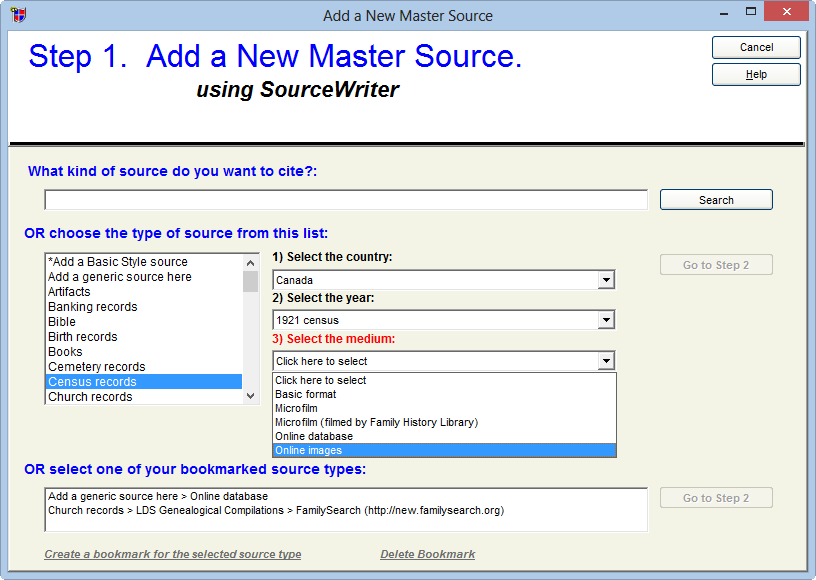Click Go to Step 2 beside bookmarks
Image resolution: width=816 pixels, height=580 pixels.
716,498
